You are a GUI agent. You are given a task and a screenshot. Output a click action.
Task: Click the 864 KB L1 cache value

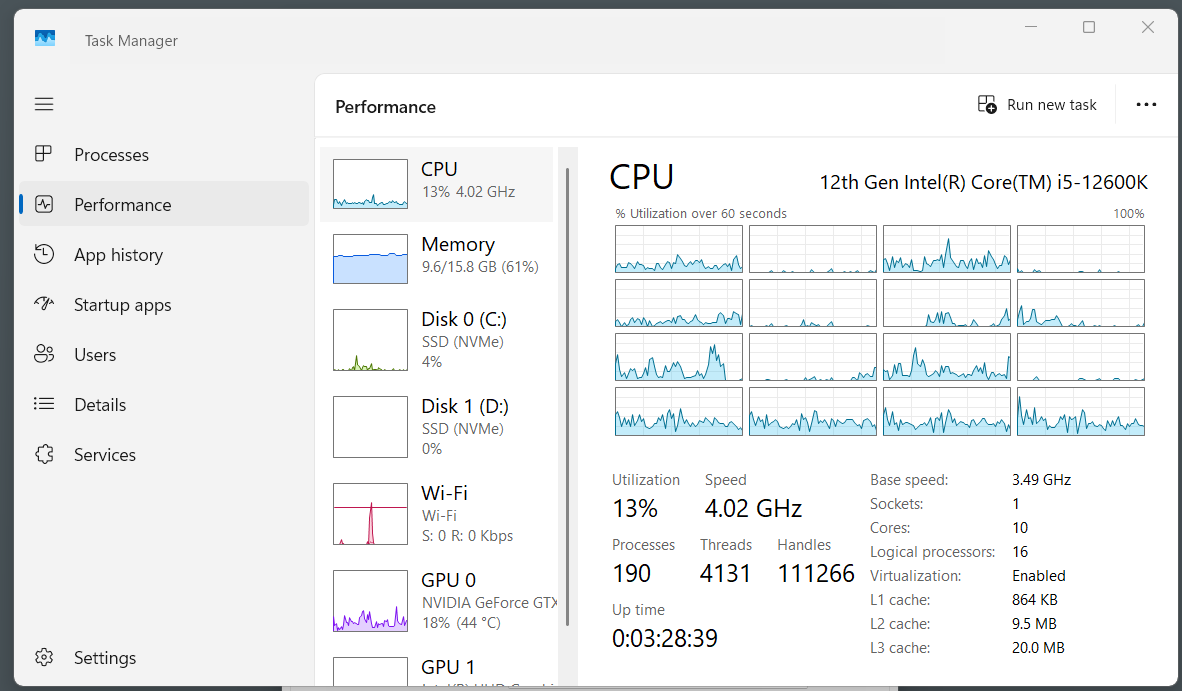pos(1034,600)
